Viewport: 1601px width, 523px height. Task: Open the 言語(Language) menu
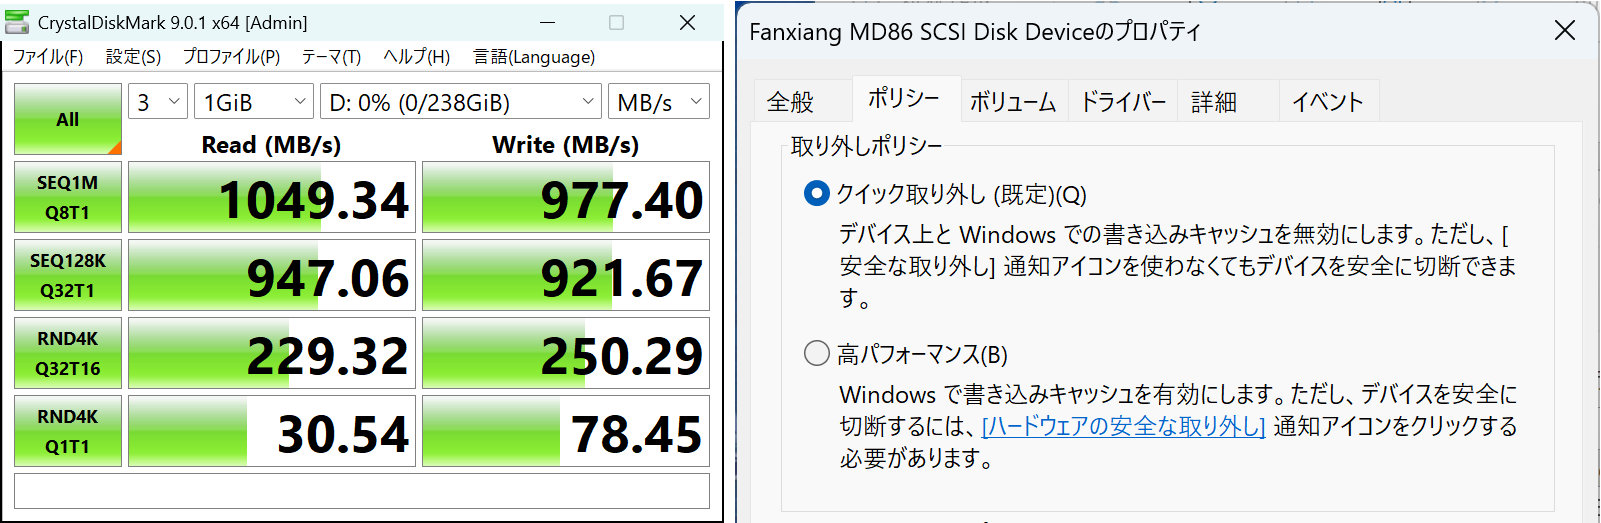pos(534,57)
